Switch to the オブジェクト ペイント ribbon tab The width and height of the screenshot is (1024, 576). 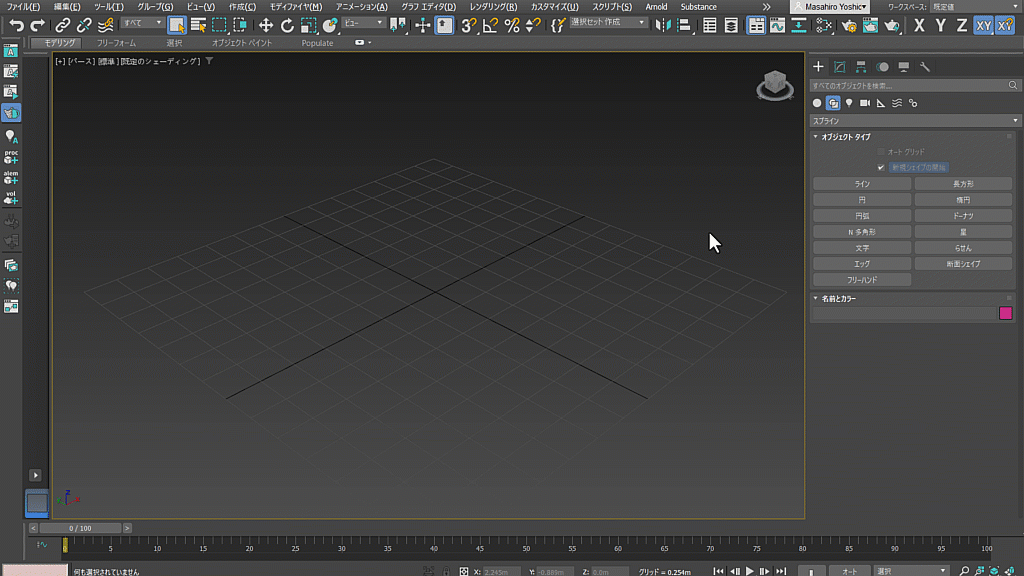click(242, 43)
